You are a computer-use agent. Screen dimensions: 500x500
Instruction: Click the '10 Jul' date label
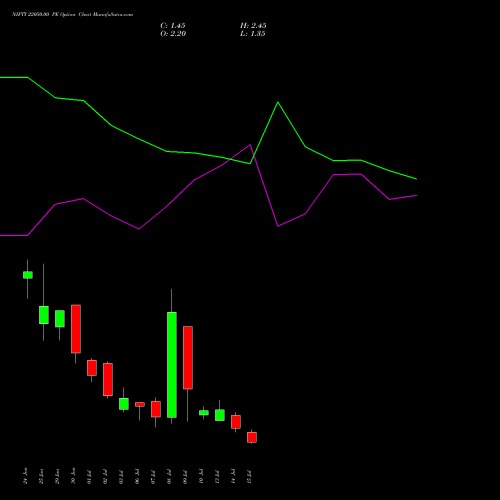202,477
